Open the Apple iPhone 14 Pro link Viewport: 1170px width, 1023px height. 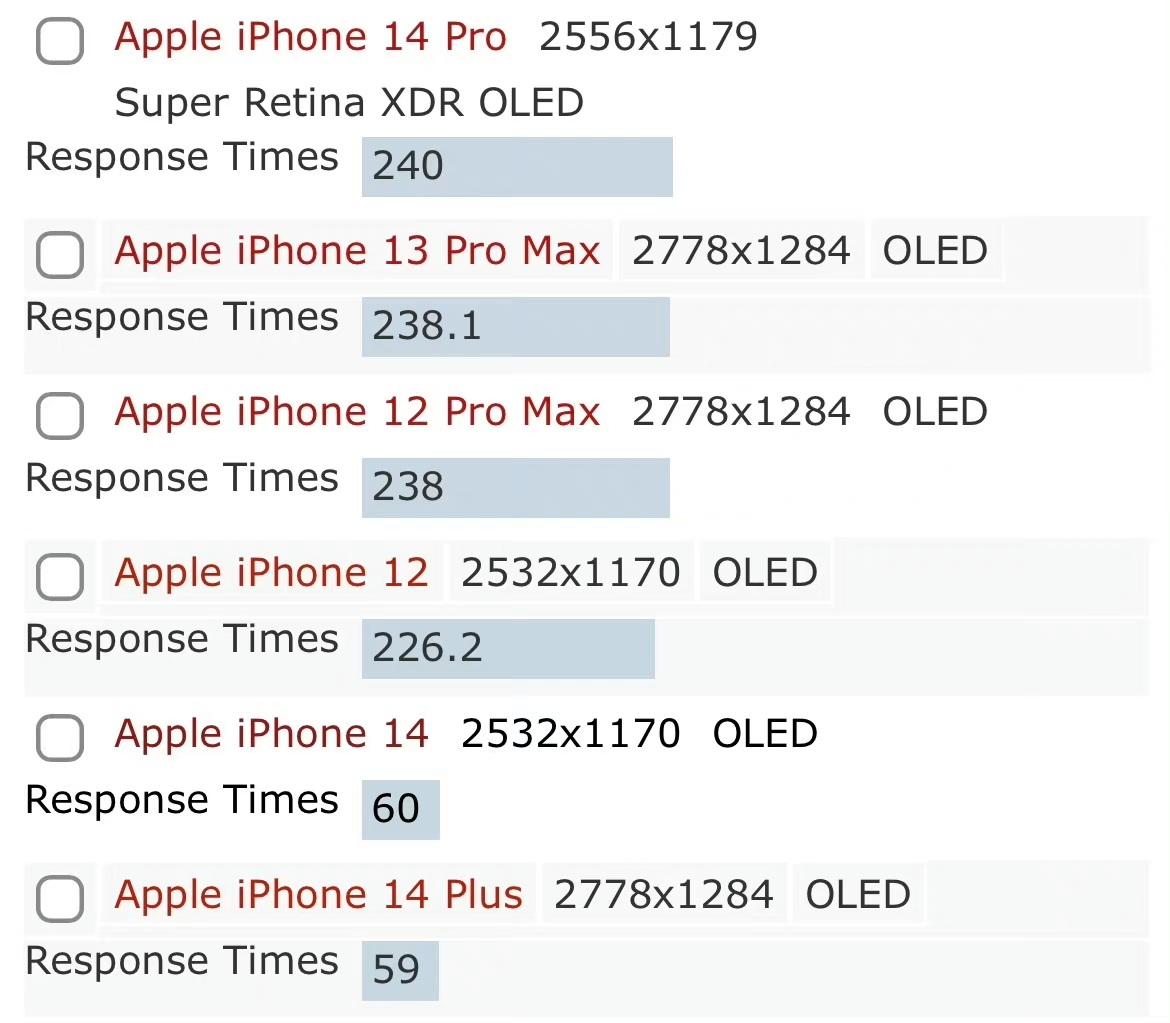tap(310, 38)
